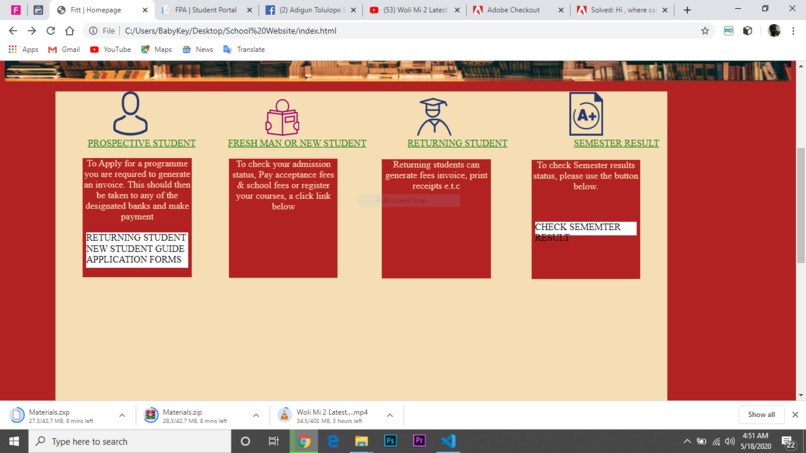Viewport: 806px width, 453px height.
Task: Expand options for Materials.zxp download
Action: point(122,415)
